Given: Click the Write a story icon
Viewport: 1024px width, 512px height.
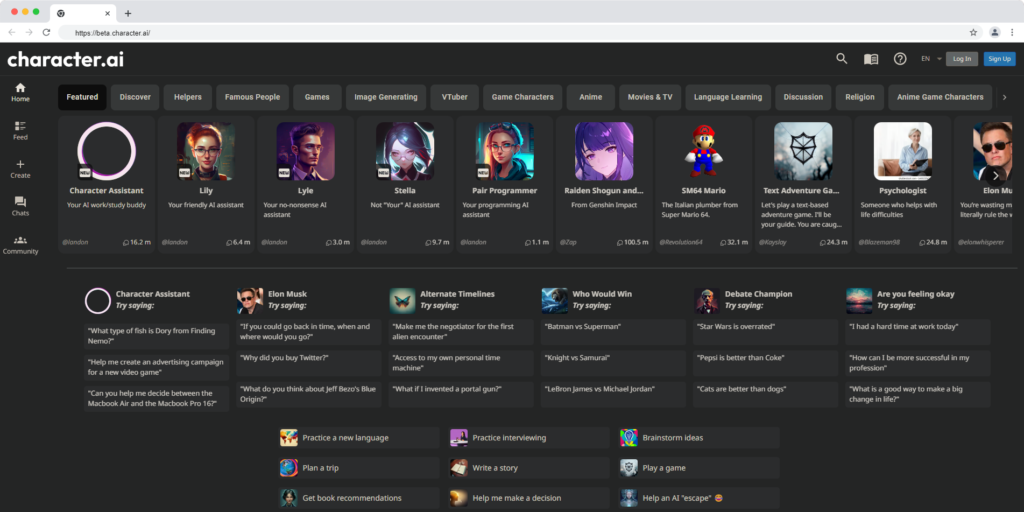Looking at the screenshot, I should [x=458, y=468].
